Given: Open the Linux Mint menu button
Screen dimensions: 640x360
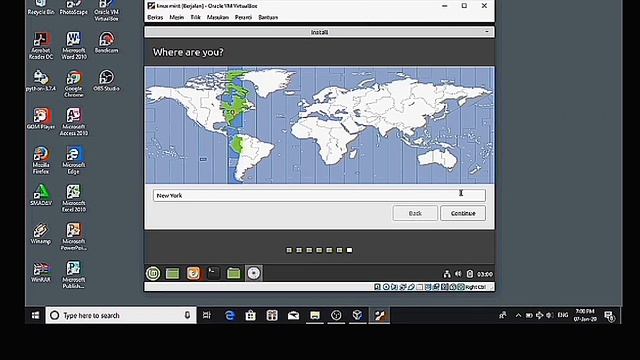Looking at the screenshot, I should 153,273.
